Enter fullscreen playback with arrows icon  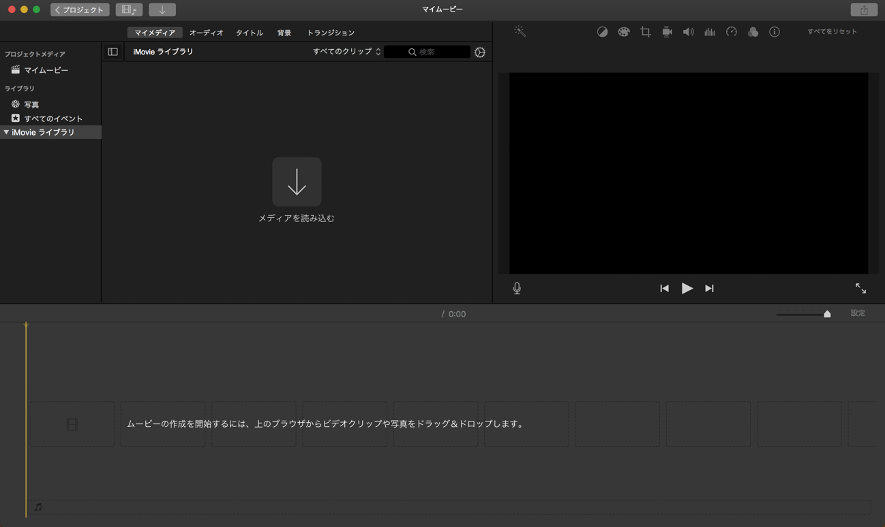(861, 288)
